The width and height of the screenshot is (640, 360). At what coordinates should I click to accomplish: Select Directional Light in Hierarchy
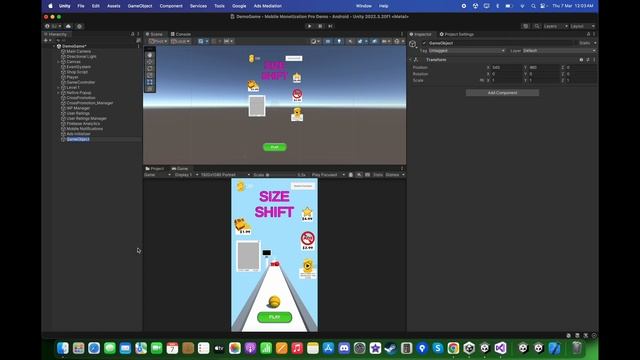pos(81,56)
